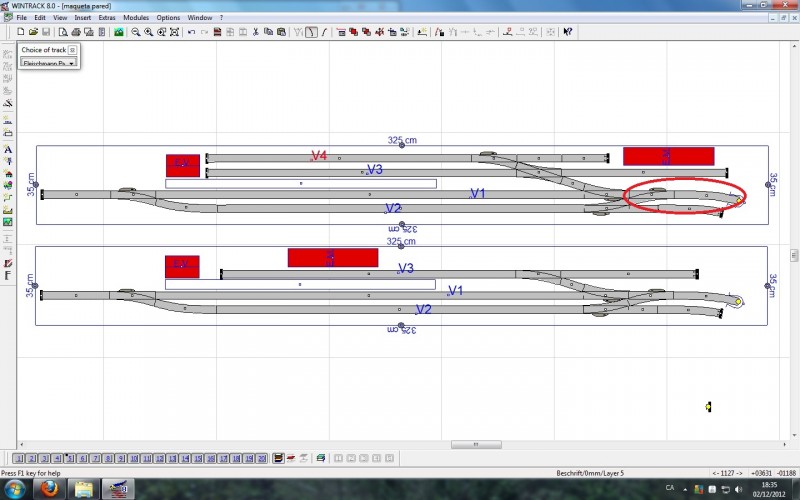The height and width of the screenshot is (500, 800).
Task: Create a new layout file
Action: 21,32
